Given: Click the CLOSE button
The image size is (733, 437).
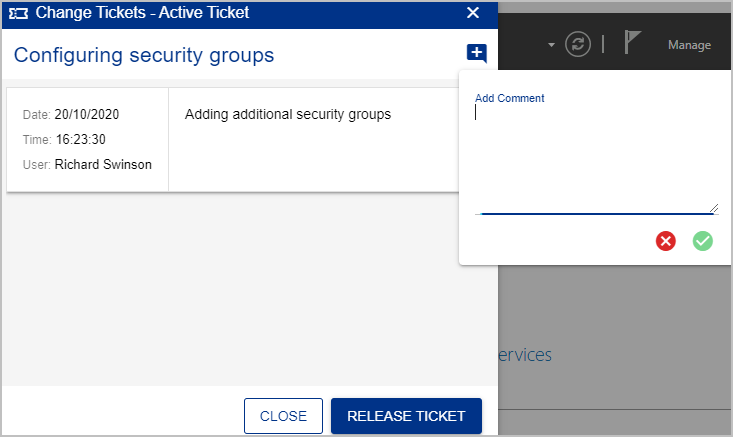Looking at the screenshot, I should coord(283,416).
